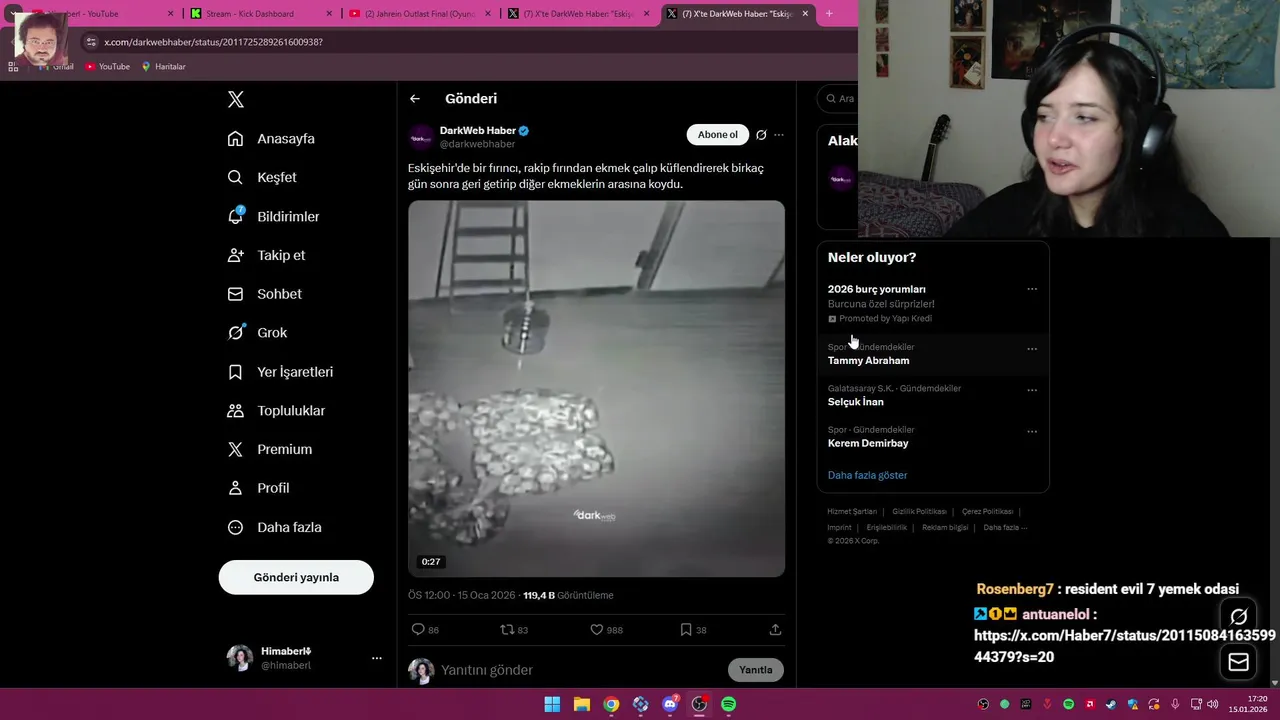
Task: Click the reply comment icon with 86
Action: [425, 630]
